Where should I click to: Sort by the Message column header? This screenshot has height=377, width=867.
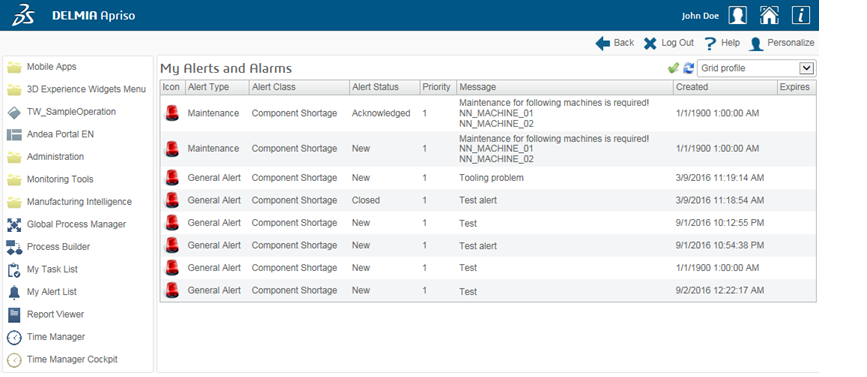coord(565,87)
